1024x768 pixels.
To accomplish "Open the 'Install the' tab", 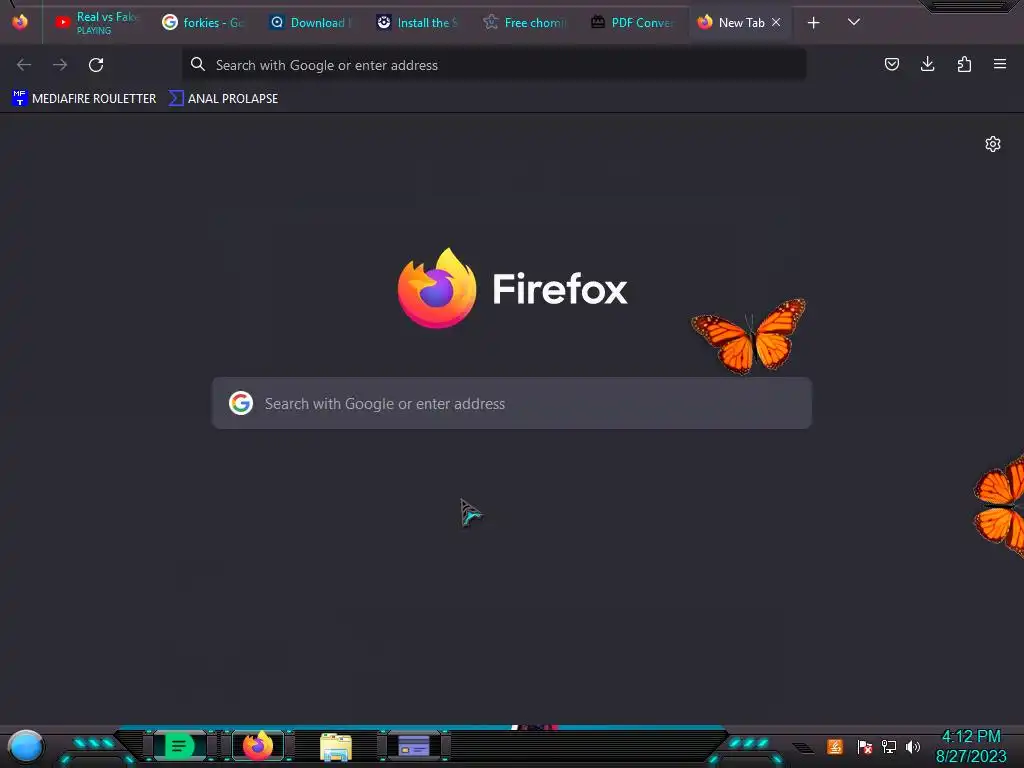I will [417, 22].
